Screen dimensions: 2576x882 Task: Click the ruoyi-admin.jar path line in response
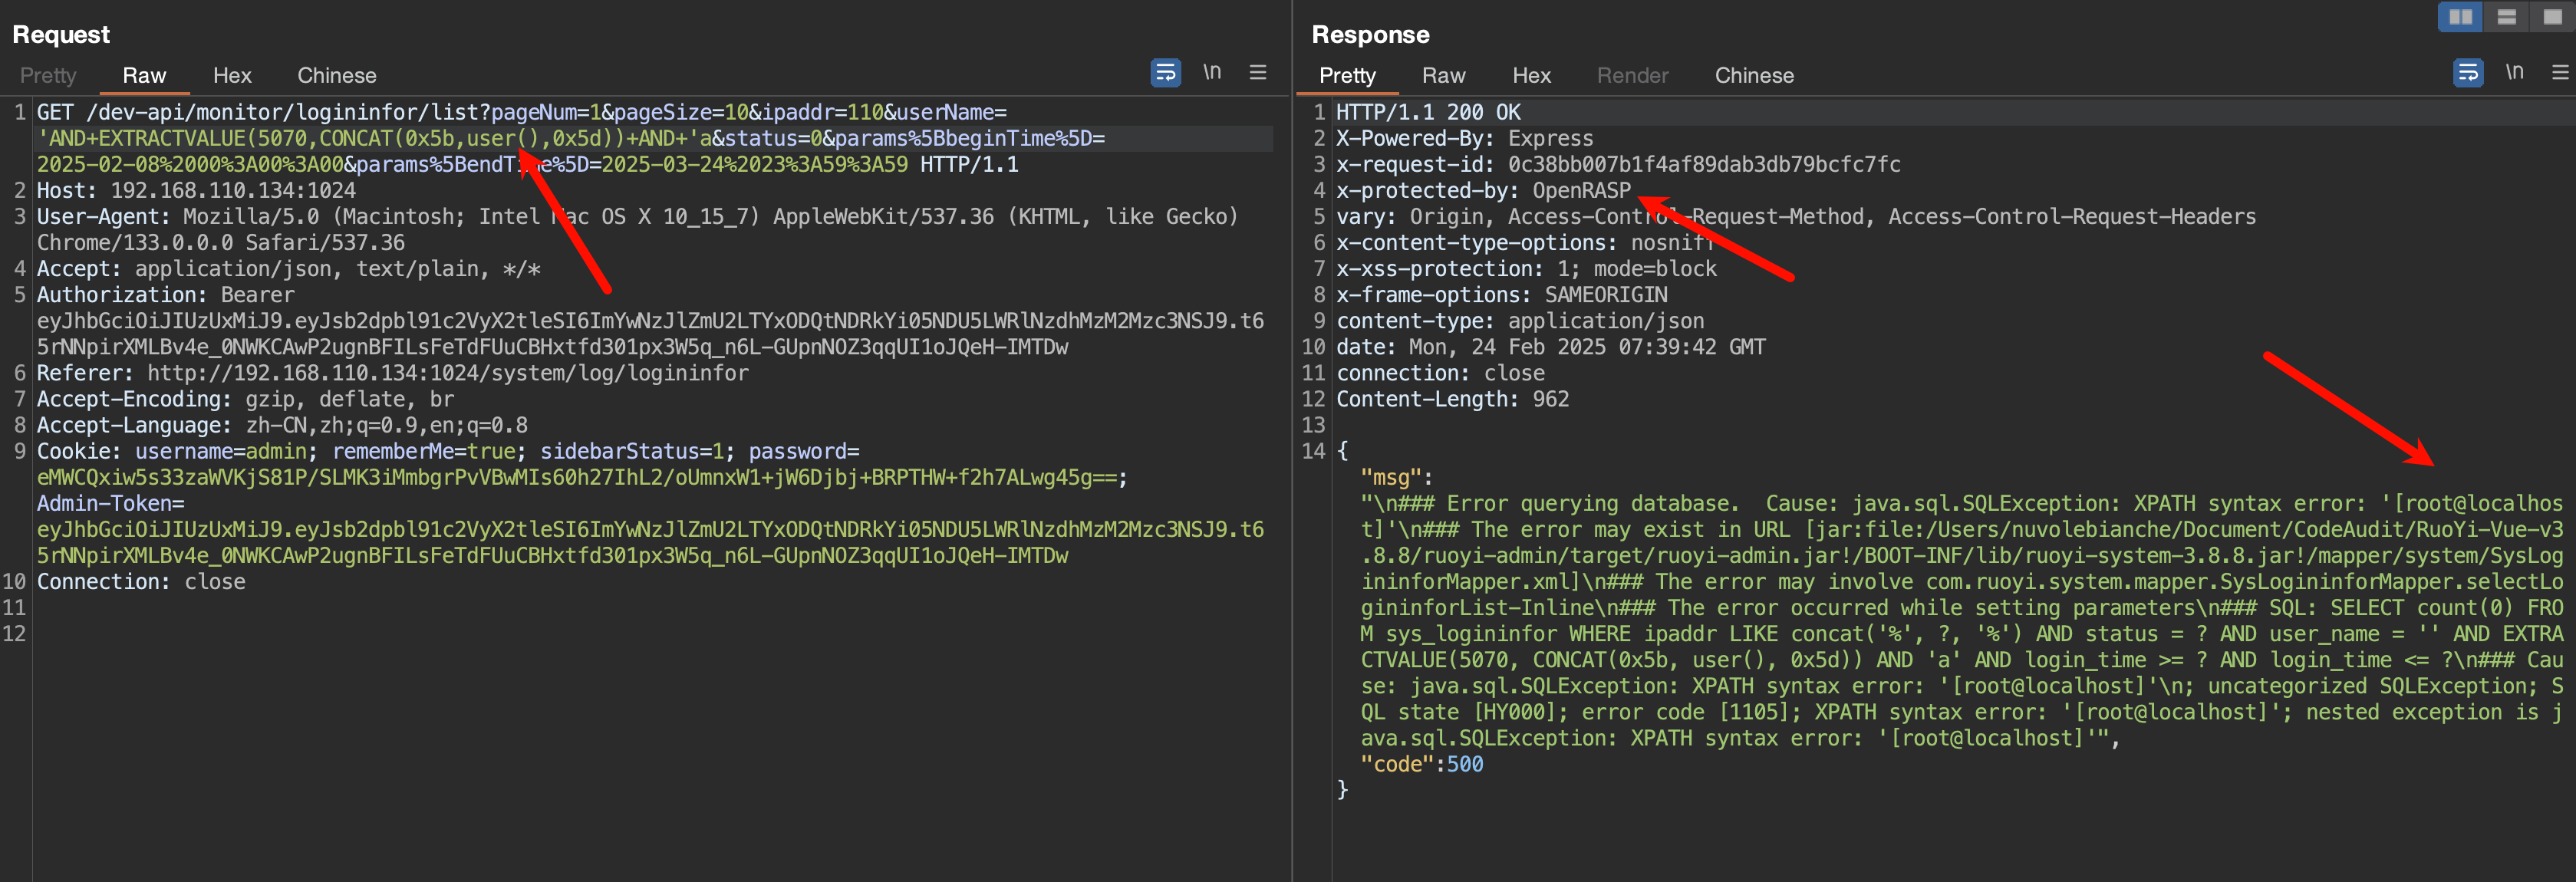pyautogui.click(x=1962, y=555)
